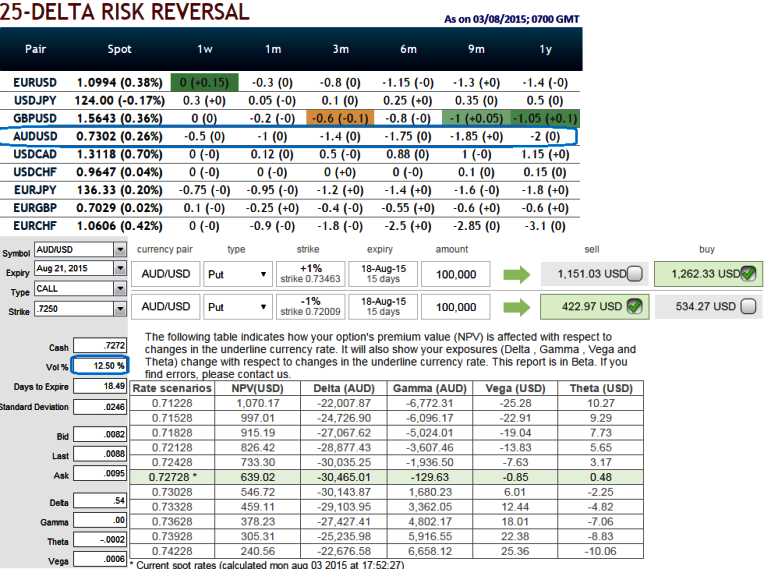Click the 1y column header
764x569 pixels.
545,49
